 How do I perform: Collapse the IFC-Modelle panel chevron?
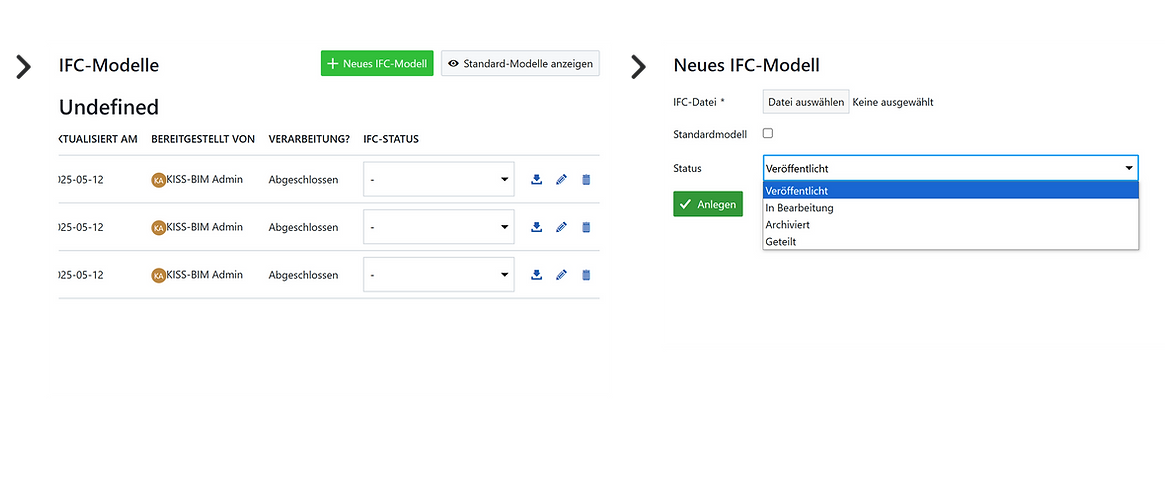tap(24, 66)
